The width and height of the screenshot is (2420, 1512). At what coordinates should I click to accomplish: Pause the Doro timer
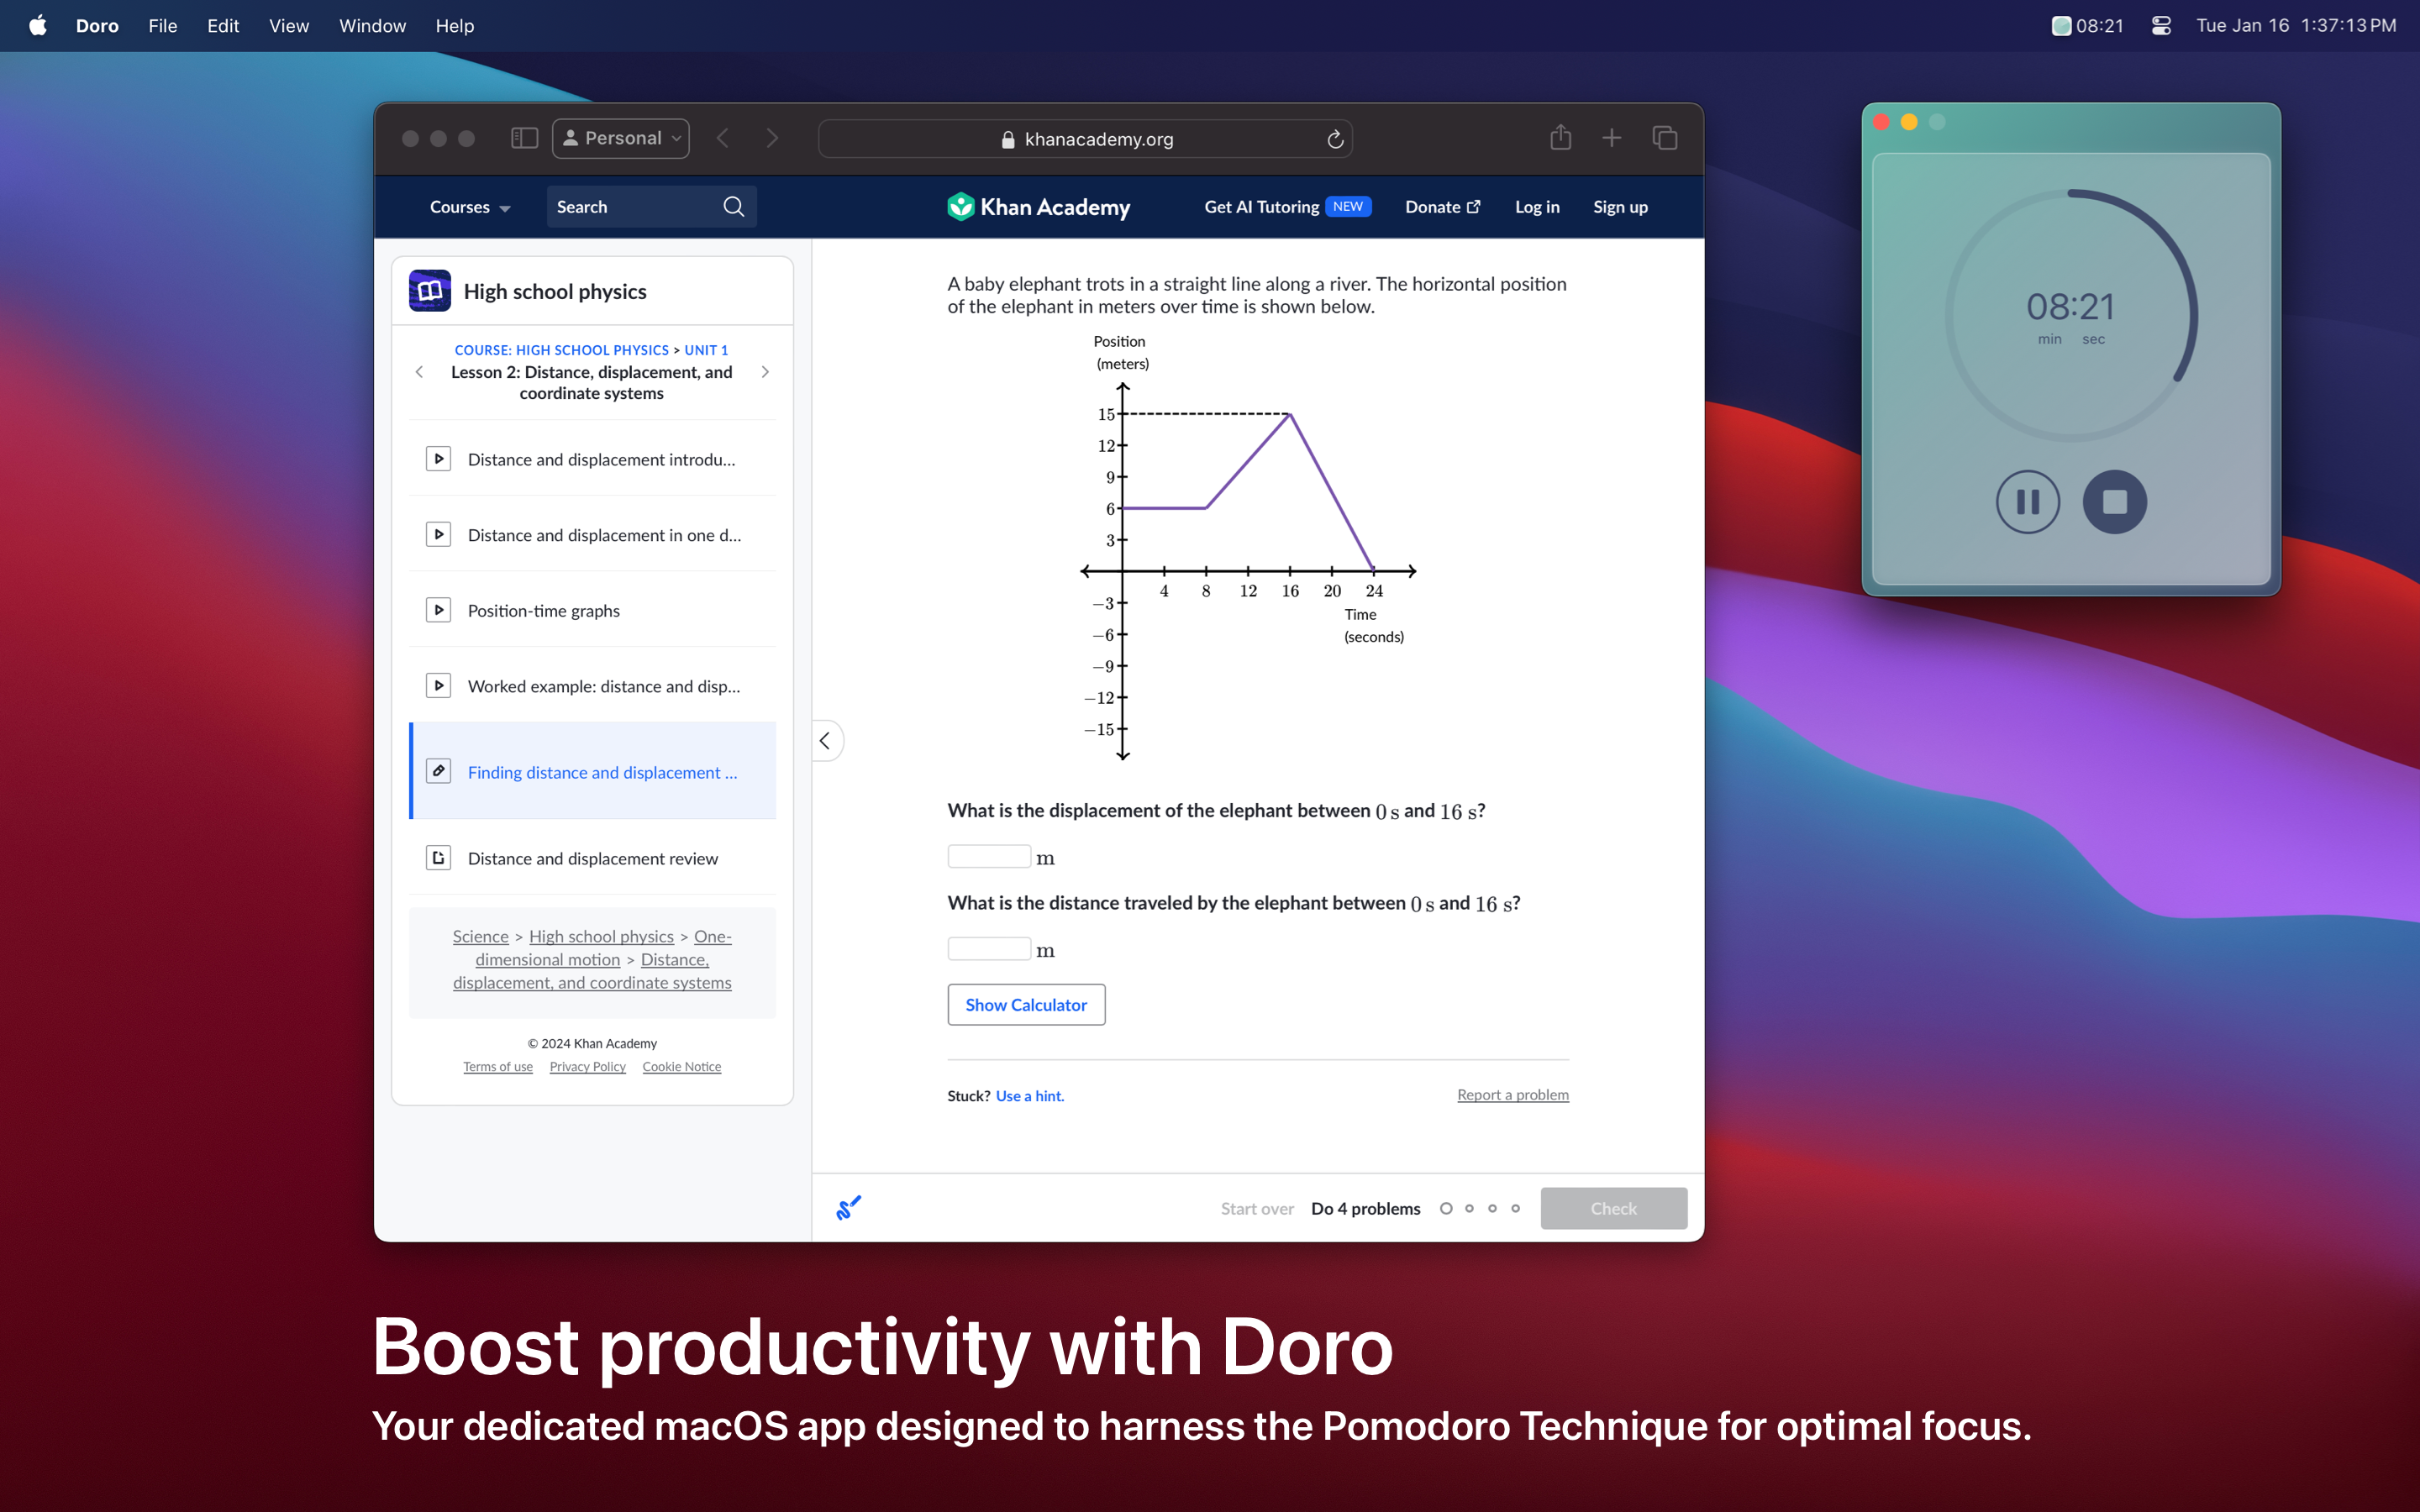tap(2027, 502)
